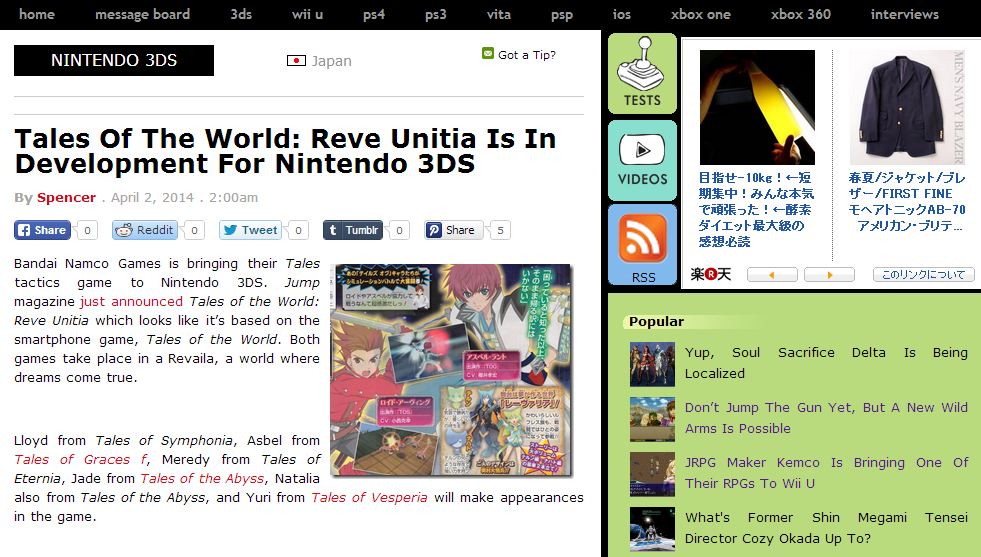Select the vita menu item

coord(499,14)
